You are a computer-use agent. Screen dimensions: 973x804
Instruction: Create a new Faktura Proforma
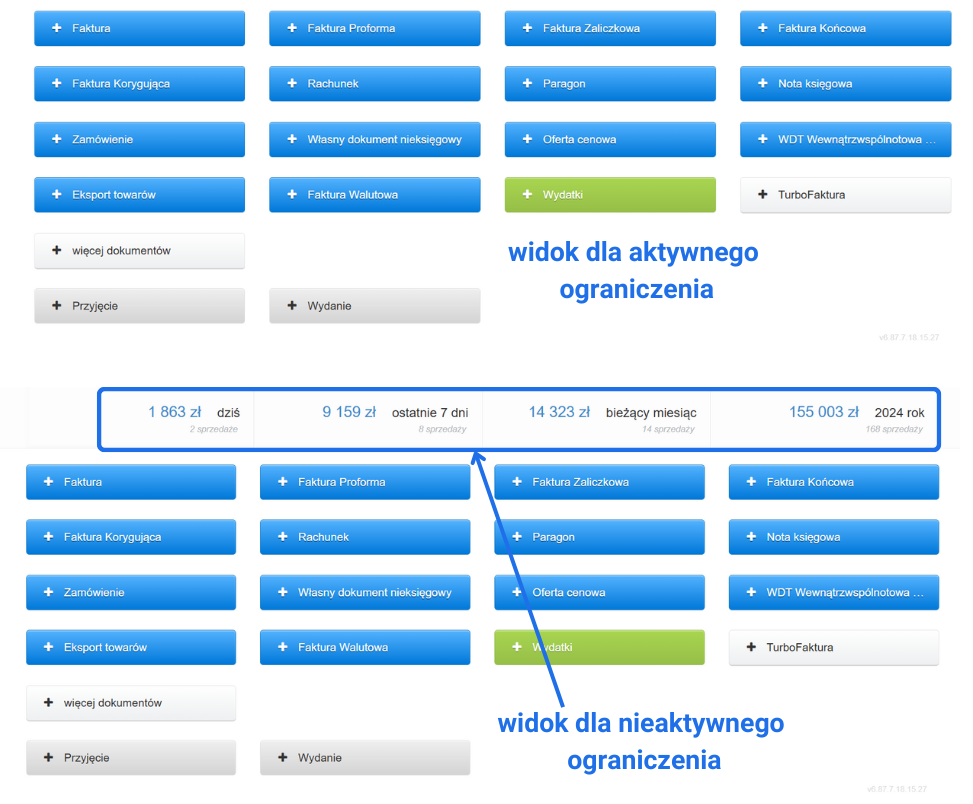(x=374, y=28)
